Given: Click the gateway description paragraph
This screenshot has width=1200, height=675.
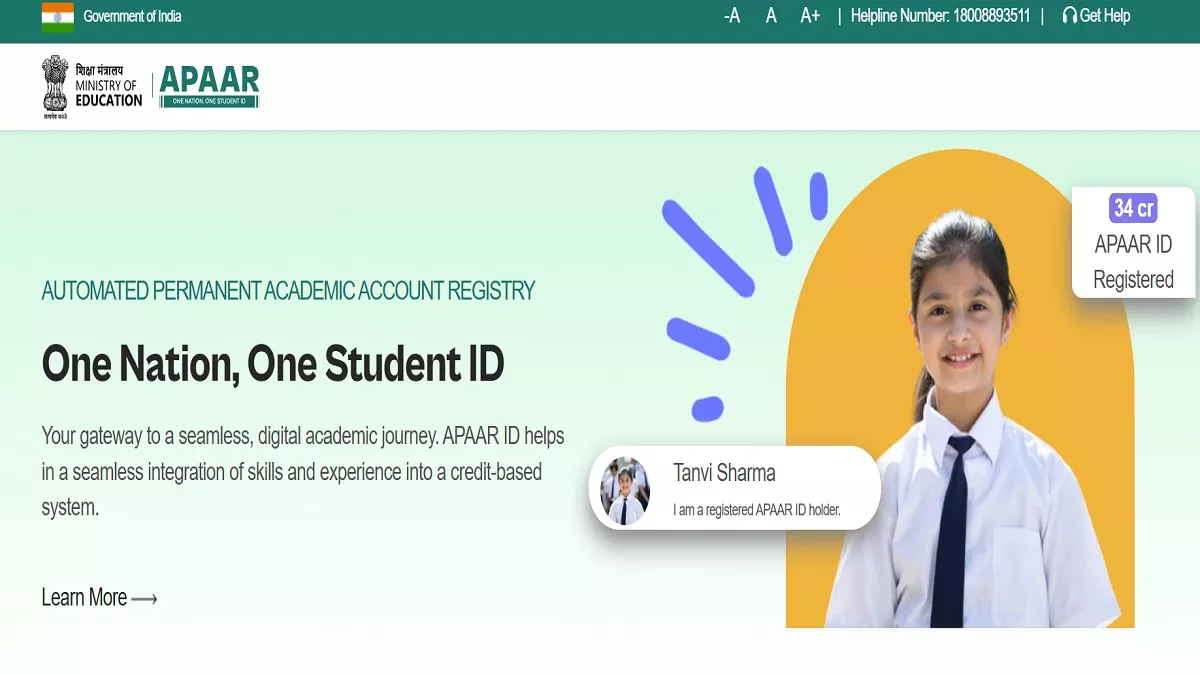Looking at the screenshot, I should click(x=303, y=472).
